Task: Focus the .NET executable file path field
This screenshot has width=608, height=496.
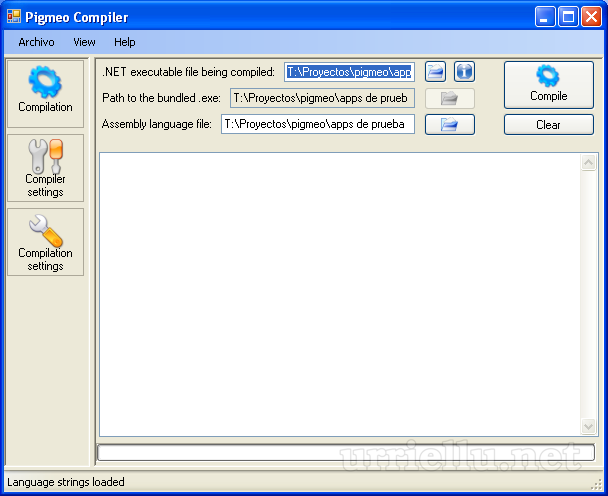Action: (x=349, y=72)
